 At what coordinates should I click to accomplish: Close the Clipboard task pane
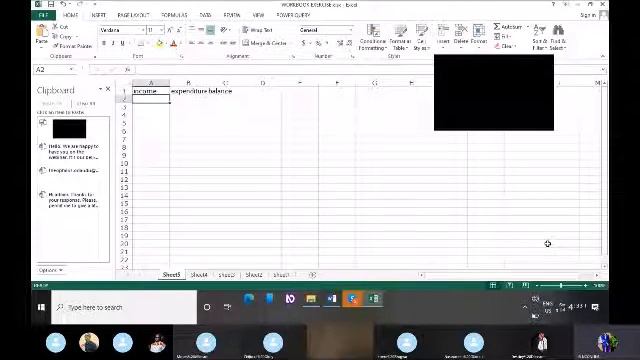tap(108, 89)
